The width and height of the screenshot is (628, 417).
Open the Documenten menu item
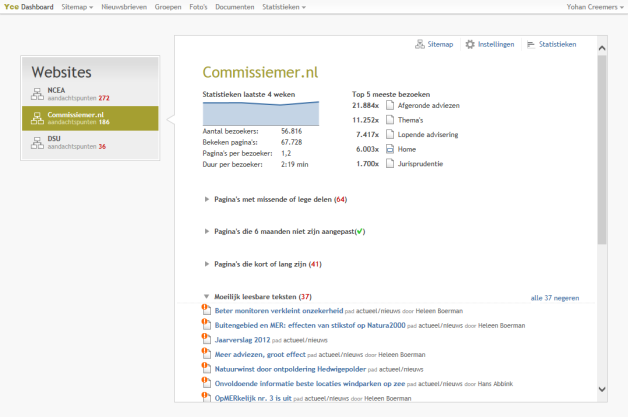pyautogui.click(x=235, y=7)
